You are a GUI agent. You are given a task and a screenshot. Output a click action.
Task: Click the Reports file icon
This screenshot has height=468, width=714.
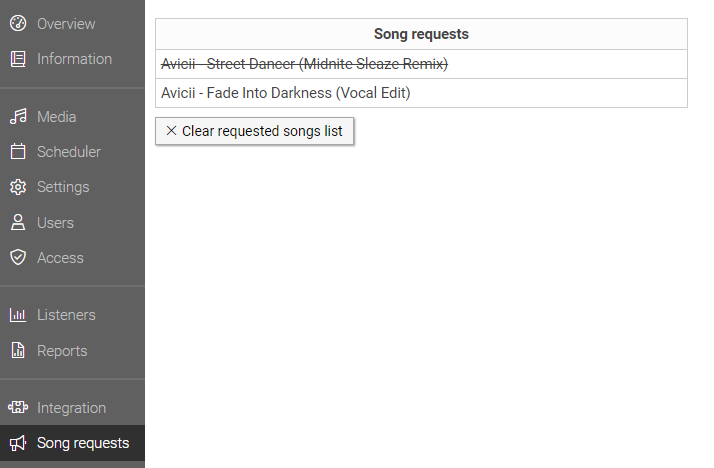pyautogui.click(x=18, y=351)
